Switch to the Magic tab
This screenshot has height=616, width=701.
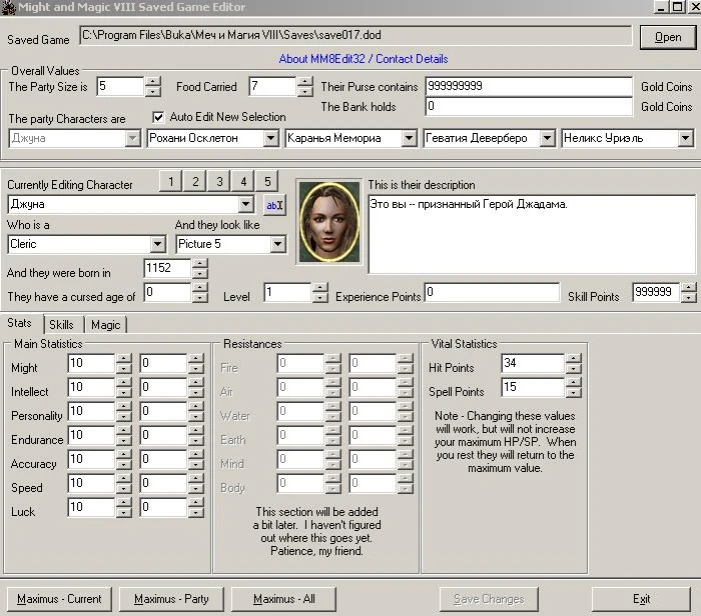point(106,325)
